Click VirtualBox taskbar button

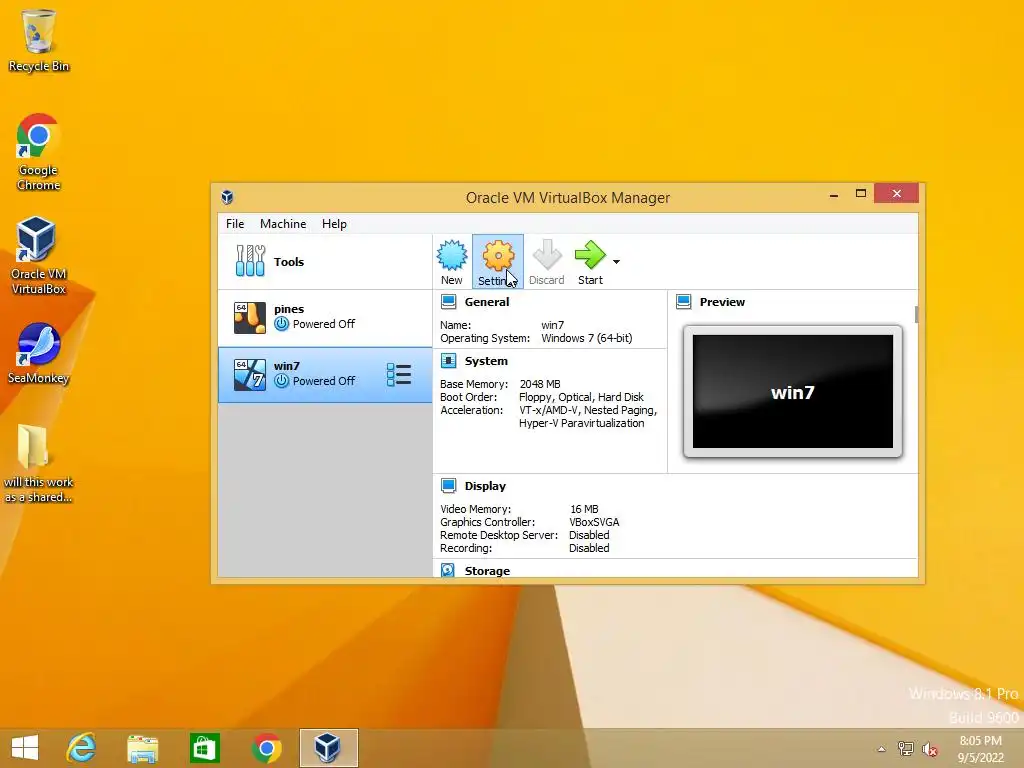[x=328, y=748]
